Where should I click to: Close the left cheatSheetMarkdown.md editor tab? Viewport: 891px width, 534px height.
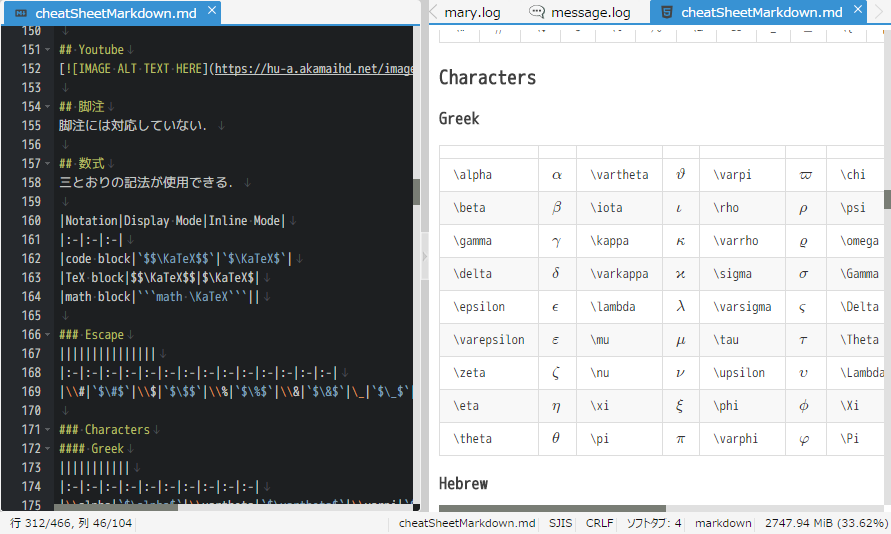coord(211,10)
